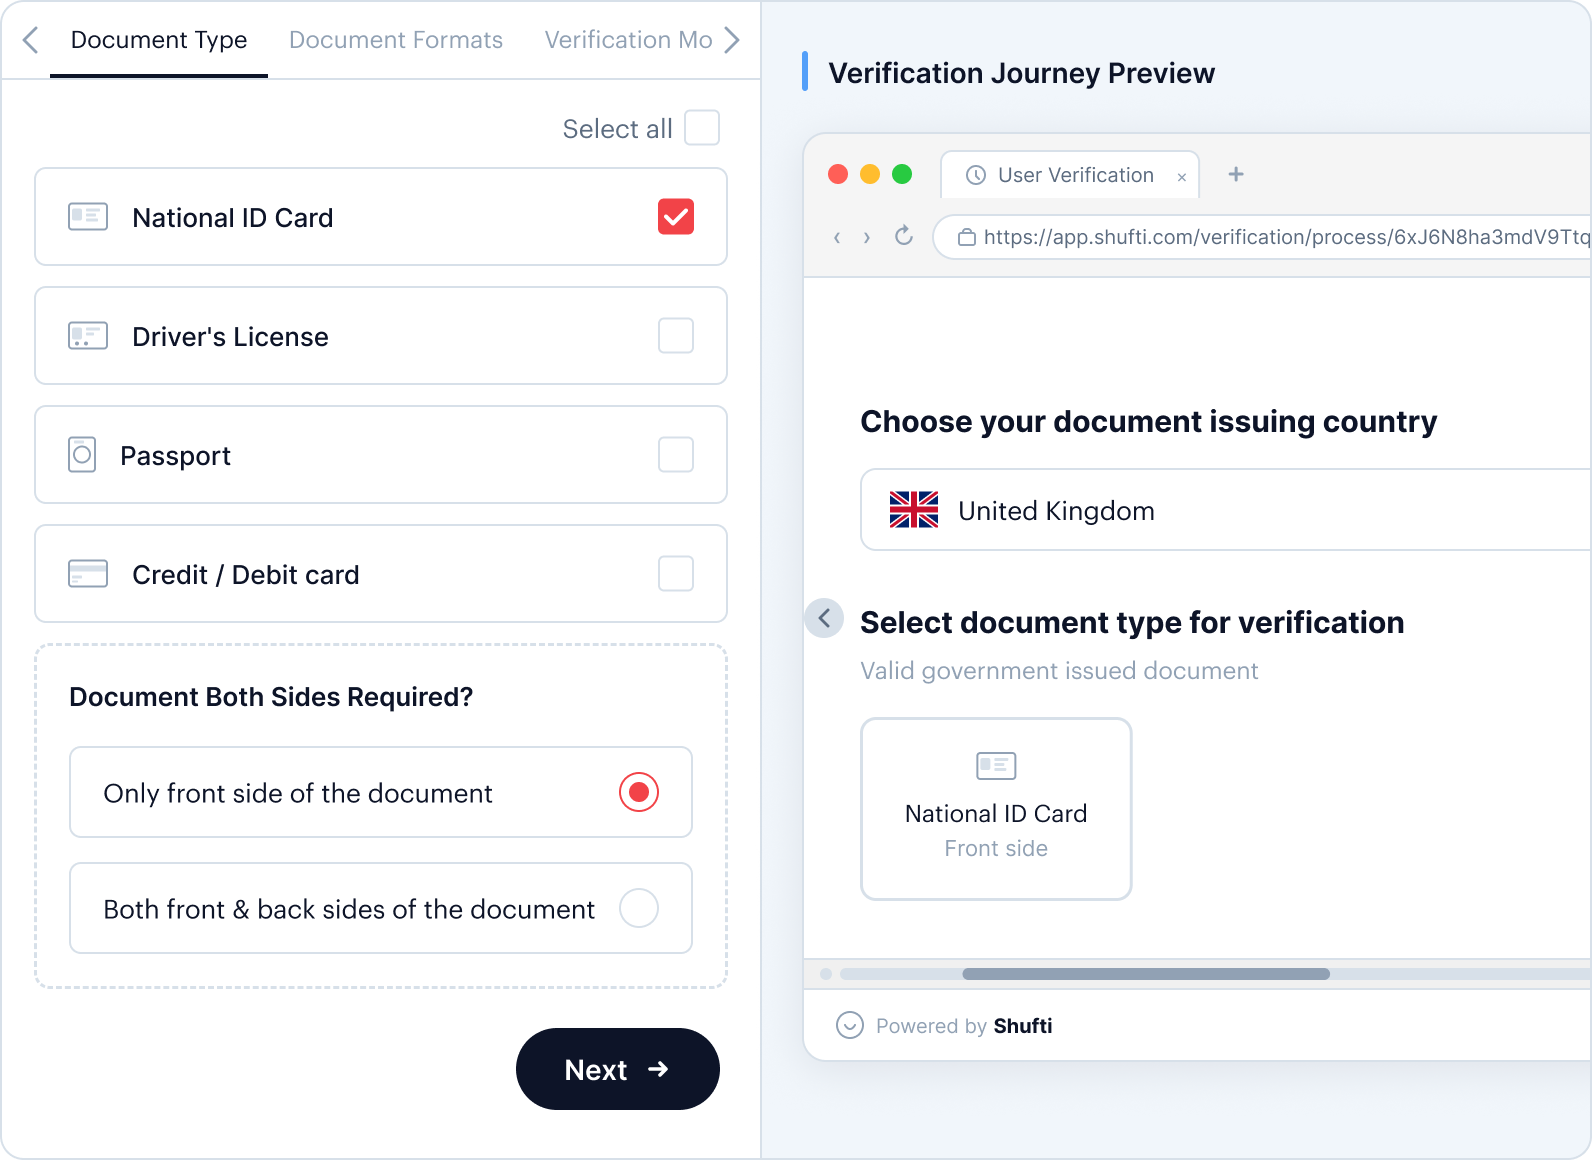Click the browser reload icon
The image size is (1592, 1160).
tap(904, 236)
